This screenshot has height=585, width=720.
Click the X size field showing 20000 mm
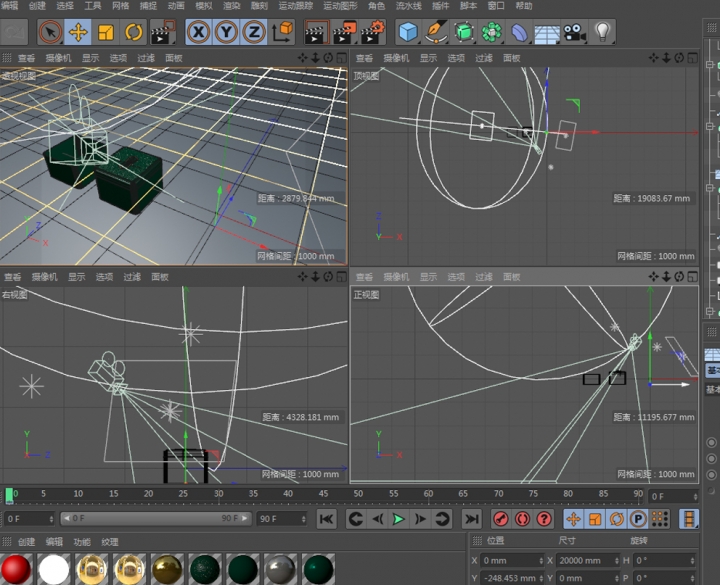tap(582, 561)
